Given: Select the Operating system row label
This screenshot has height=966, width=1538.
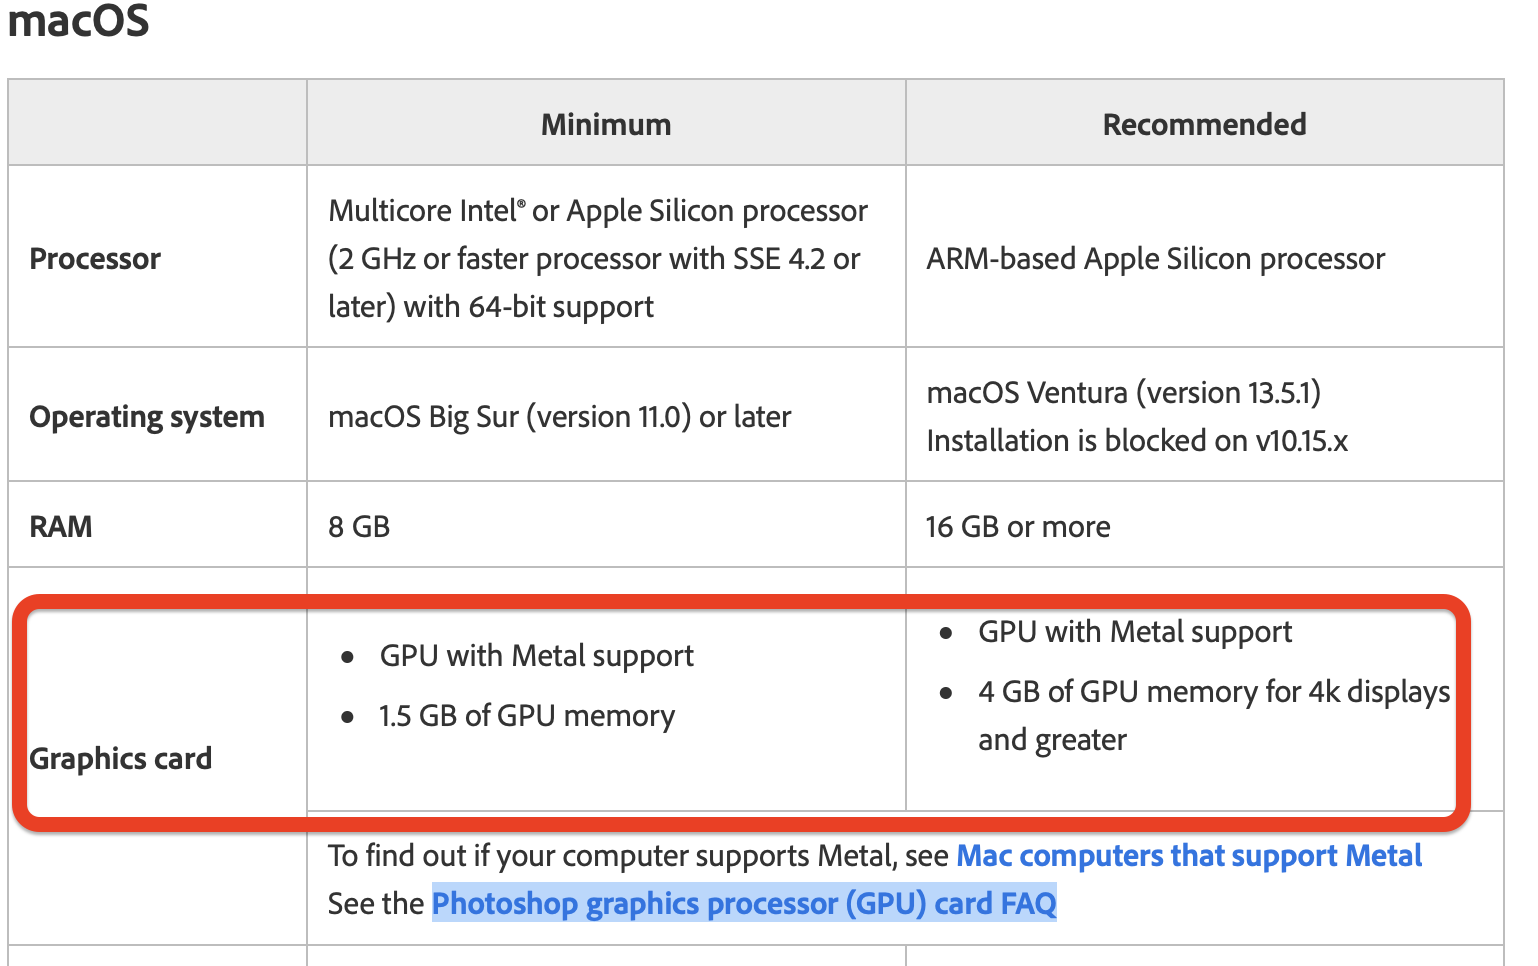Looking at the screenshot, I should (147, 417).
